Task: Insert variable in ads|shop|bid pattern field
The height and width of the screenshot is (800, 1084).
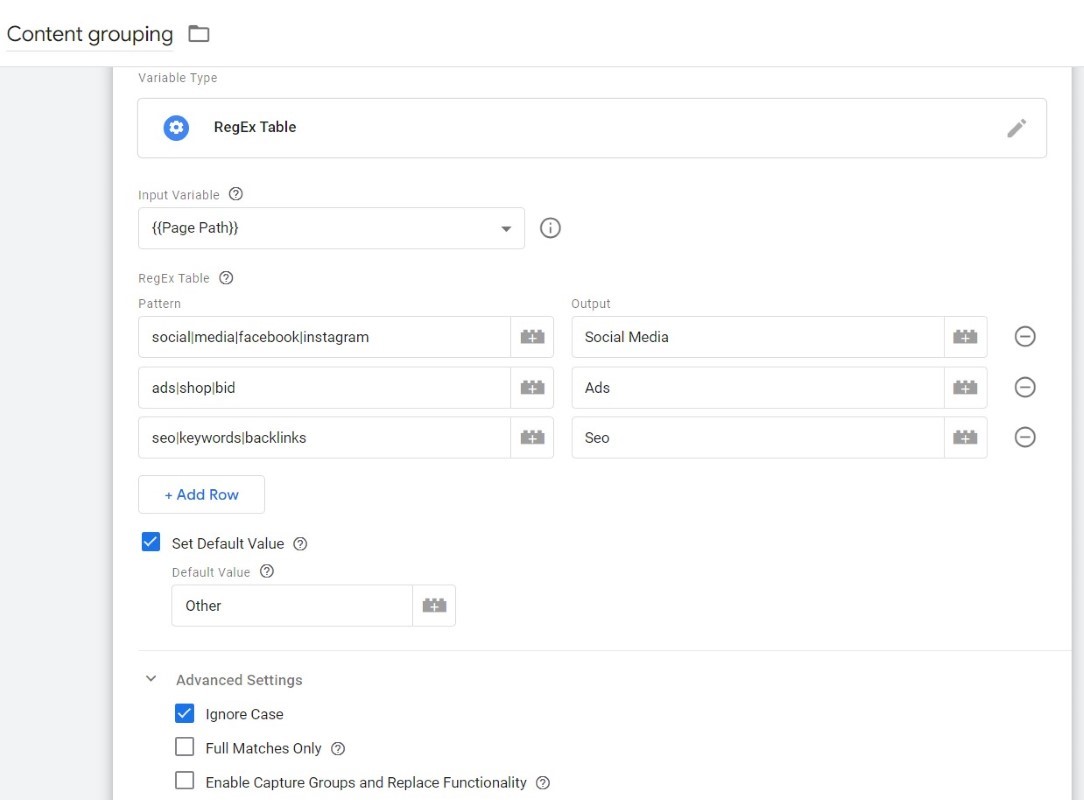Action: click(x=532, y=387)
